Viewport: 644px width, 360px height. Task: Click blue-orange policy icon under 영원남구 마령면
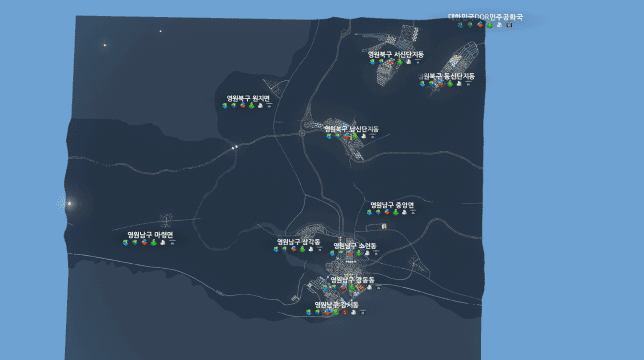(x=144, y=242)
